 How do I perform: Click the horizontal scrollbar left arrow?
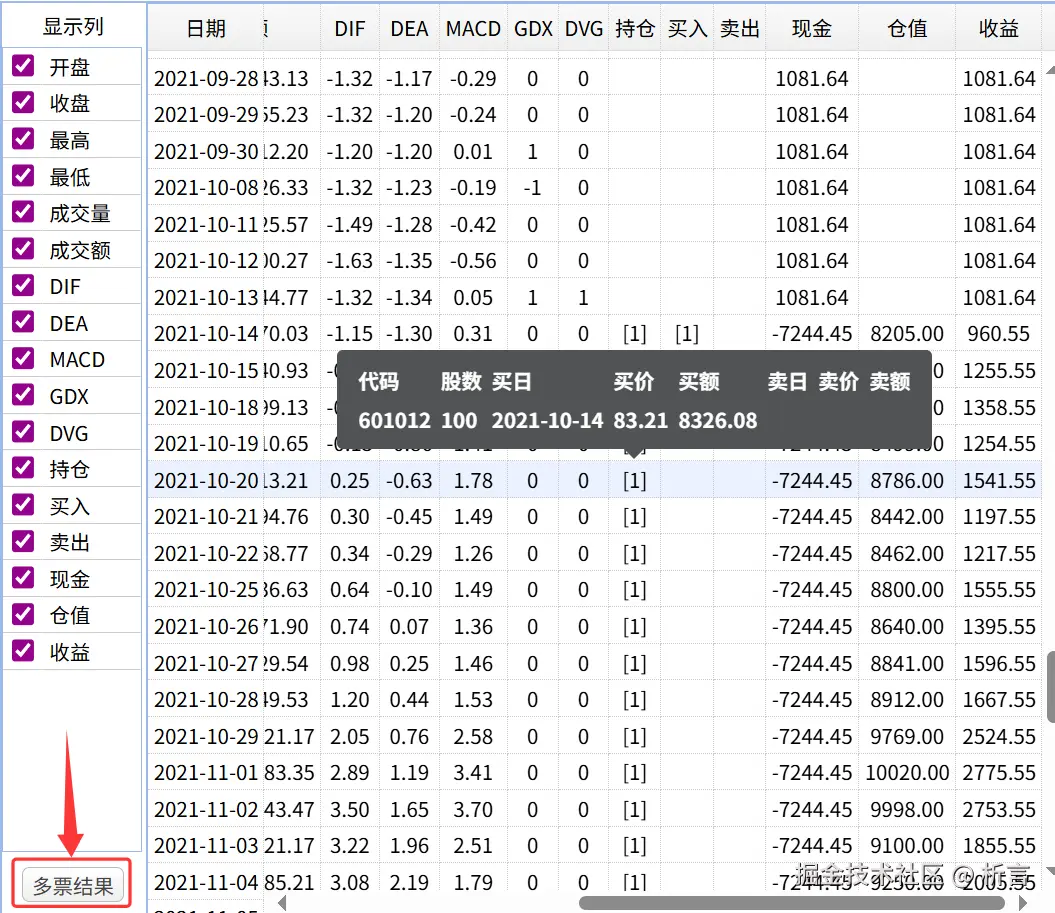[x=282, y=902]
